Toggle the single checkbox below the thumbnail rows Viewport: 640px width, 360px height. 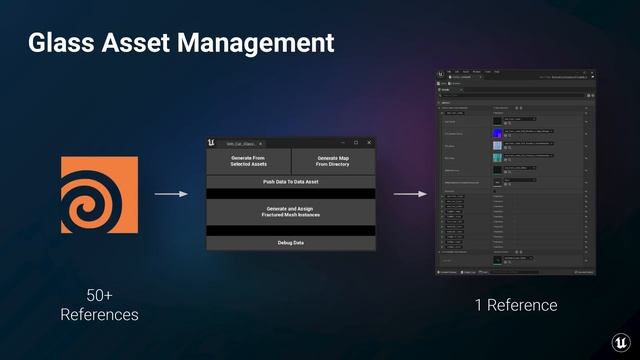click(495, 191)
